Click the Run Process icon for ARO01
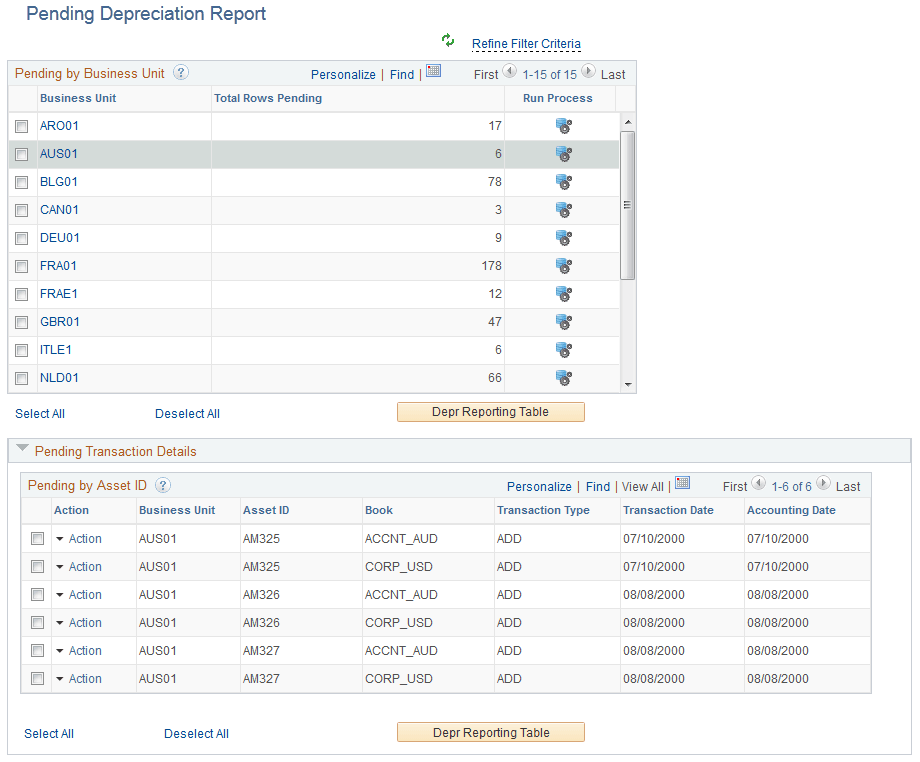920x762 pixels. 563,125
